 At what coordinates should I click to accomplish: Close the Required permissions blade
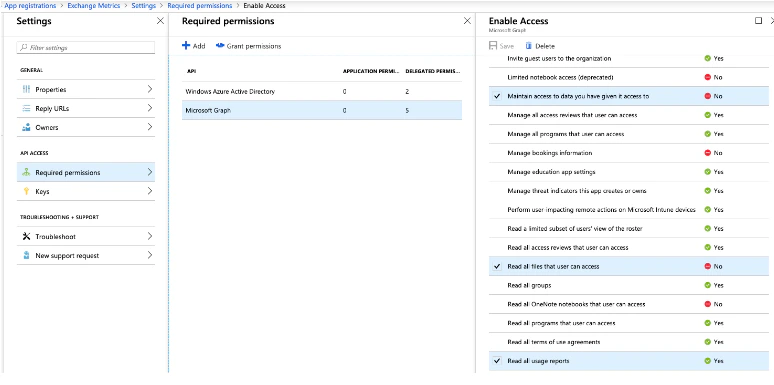(x=467, y=21)
